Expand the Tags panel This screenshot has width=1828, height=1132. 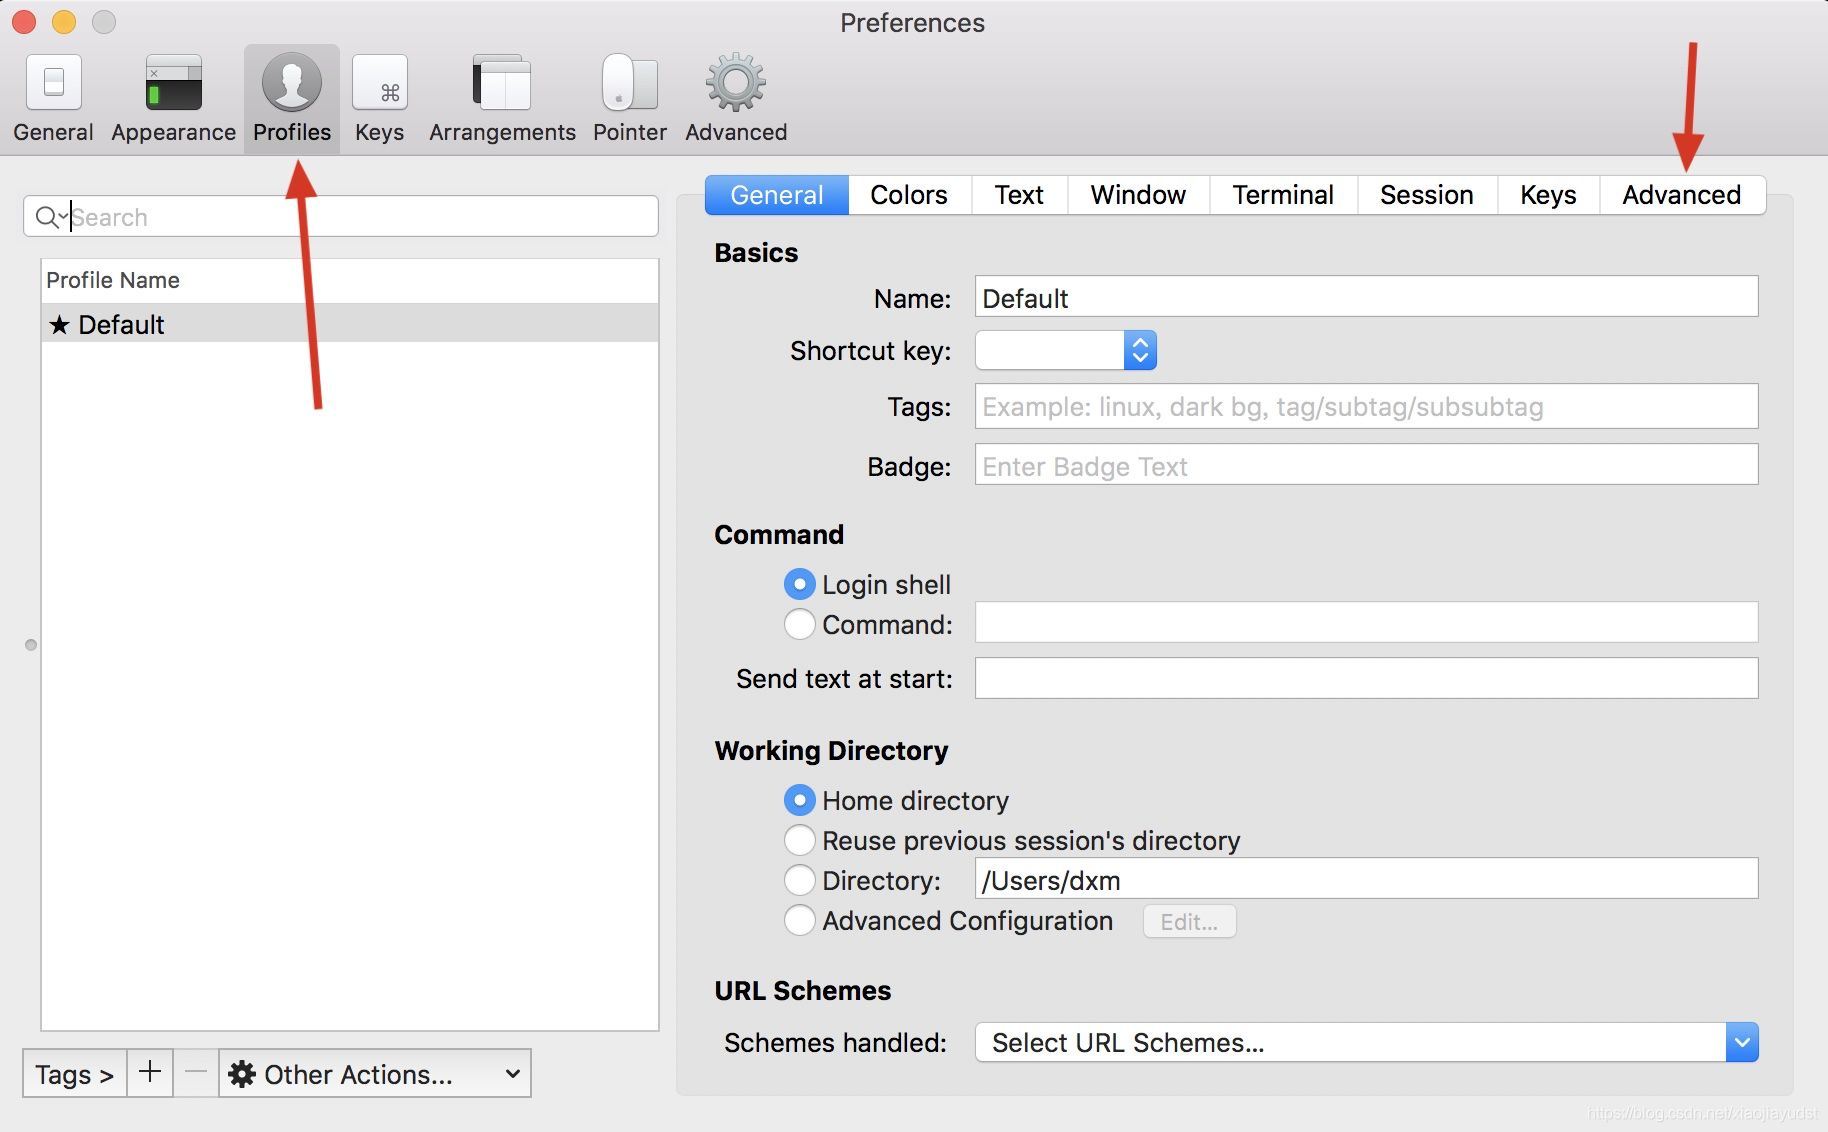(x=75, y=1073)
